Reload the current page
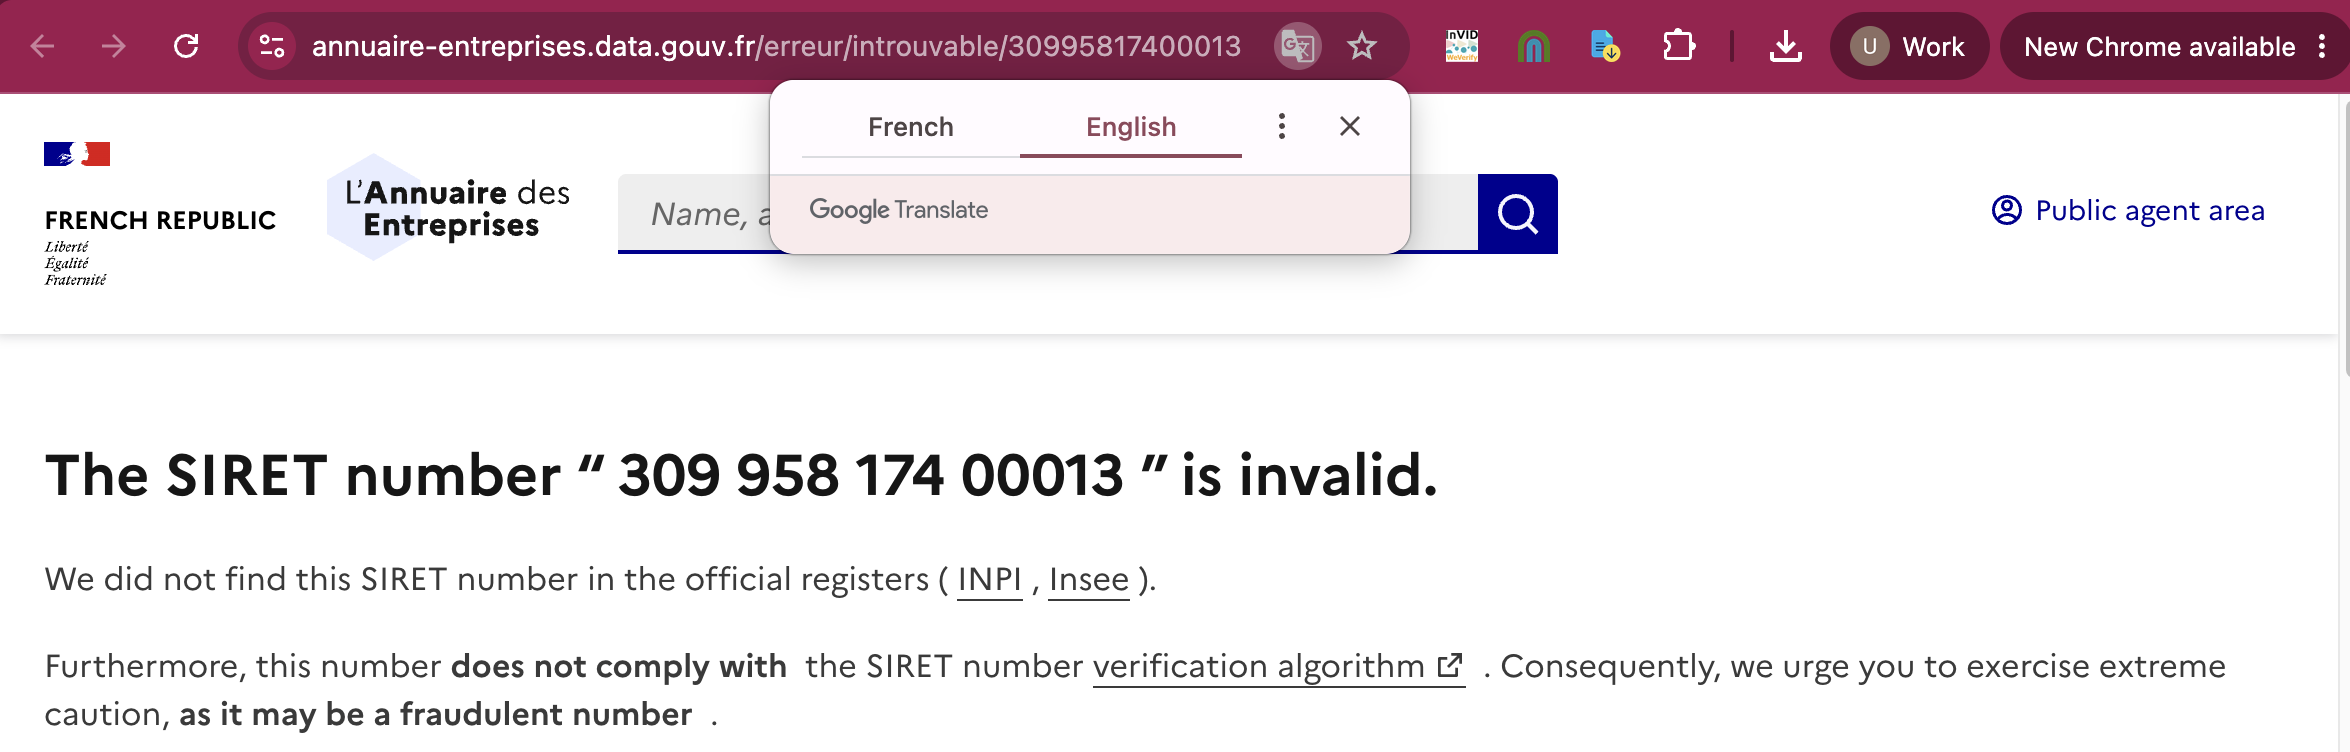The height and width of the screenshot is (752, 2350). coord(186,46)
